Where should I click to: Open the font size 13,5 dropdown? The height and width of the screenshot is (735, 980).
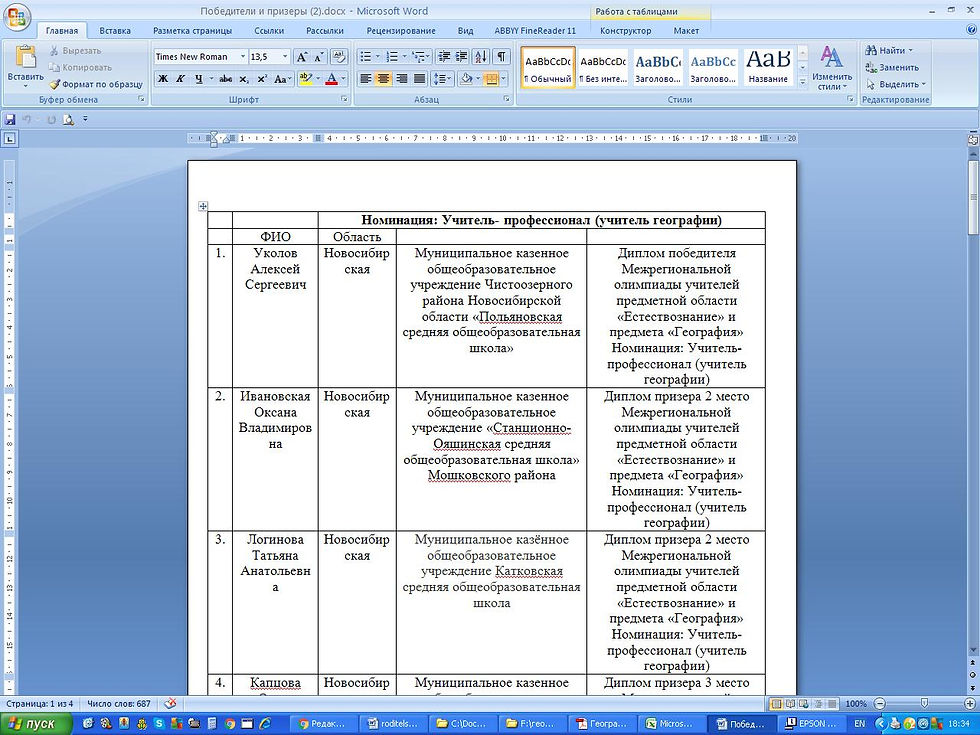coord(285,57)
